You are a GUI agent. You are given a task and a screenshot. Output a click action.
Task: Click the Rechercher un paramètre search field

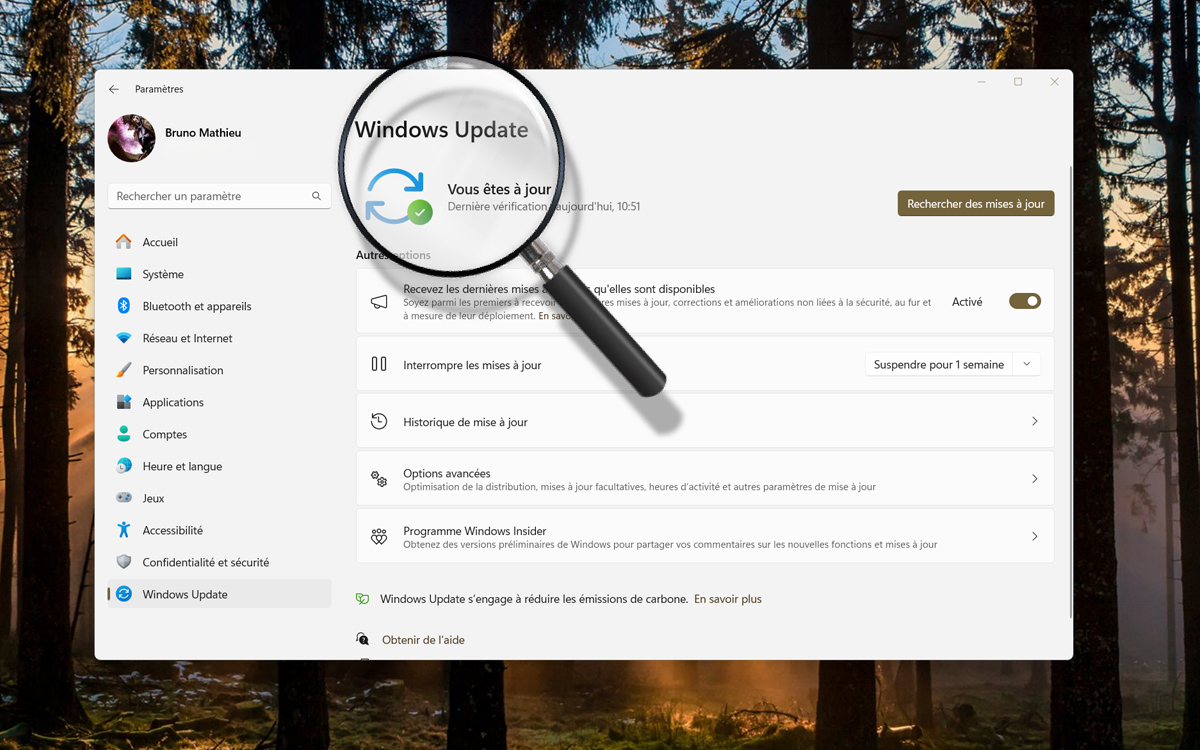tap(220, 196)
